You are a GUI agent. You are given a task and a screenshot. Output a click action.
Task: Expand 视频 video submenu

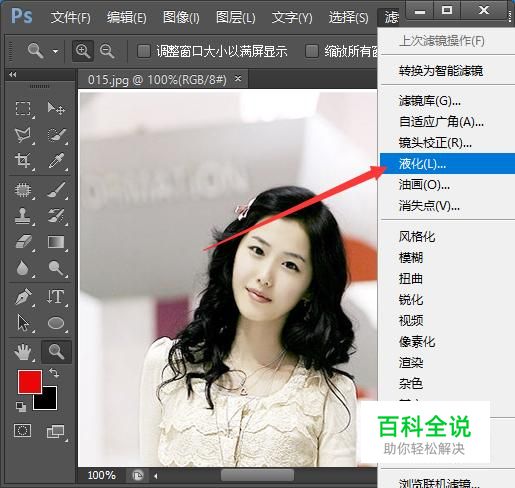[447, 321]
